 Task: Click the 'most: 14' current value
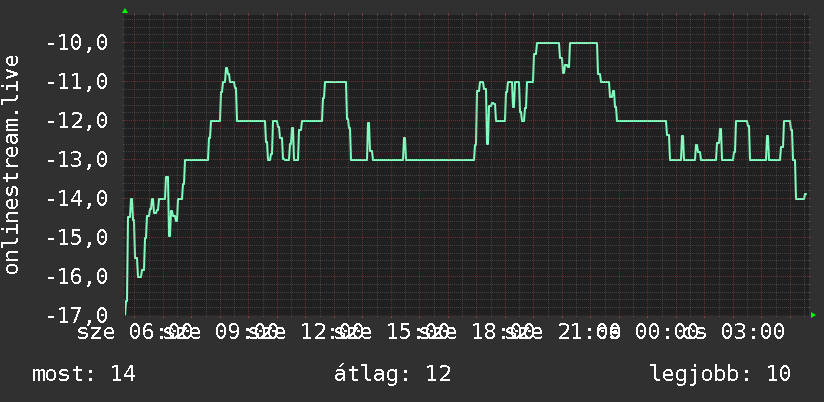(84, 374)
